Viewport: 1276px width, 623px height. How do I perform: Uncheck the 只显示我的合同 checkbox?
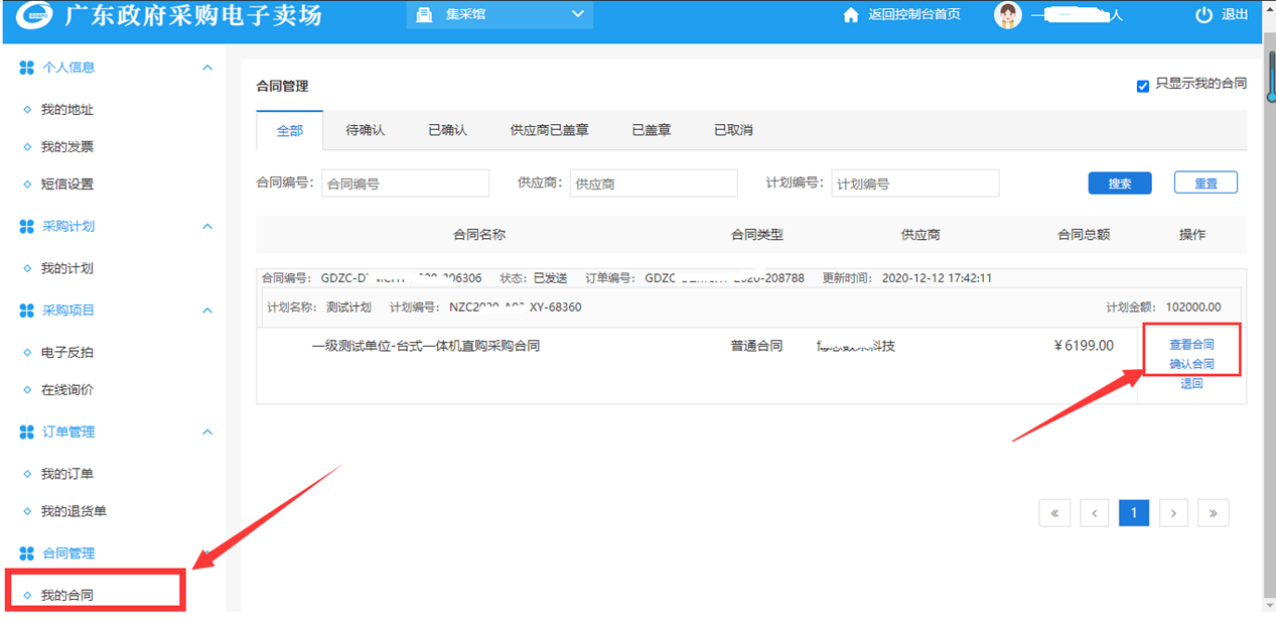(1142, 86)
